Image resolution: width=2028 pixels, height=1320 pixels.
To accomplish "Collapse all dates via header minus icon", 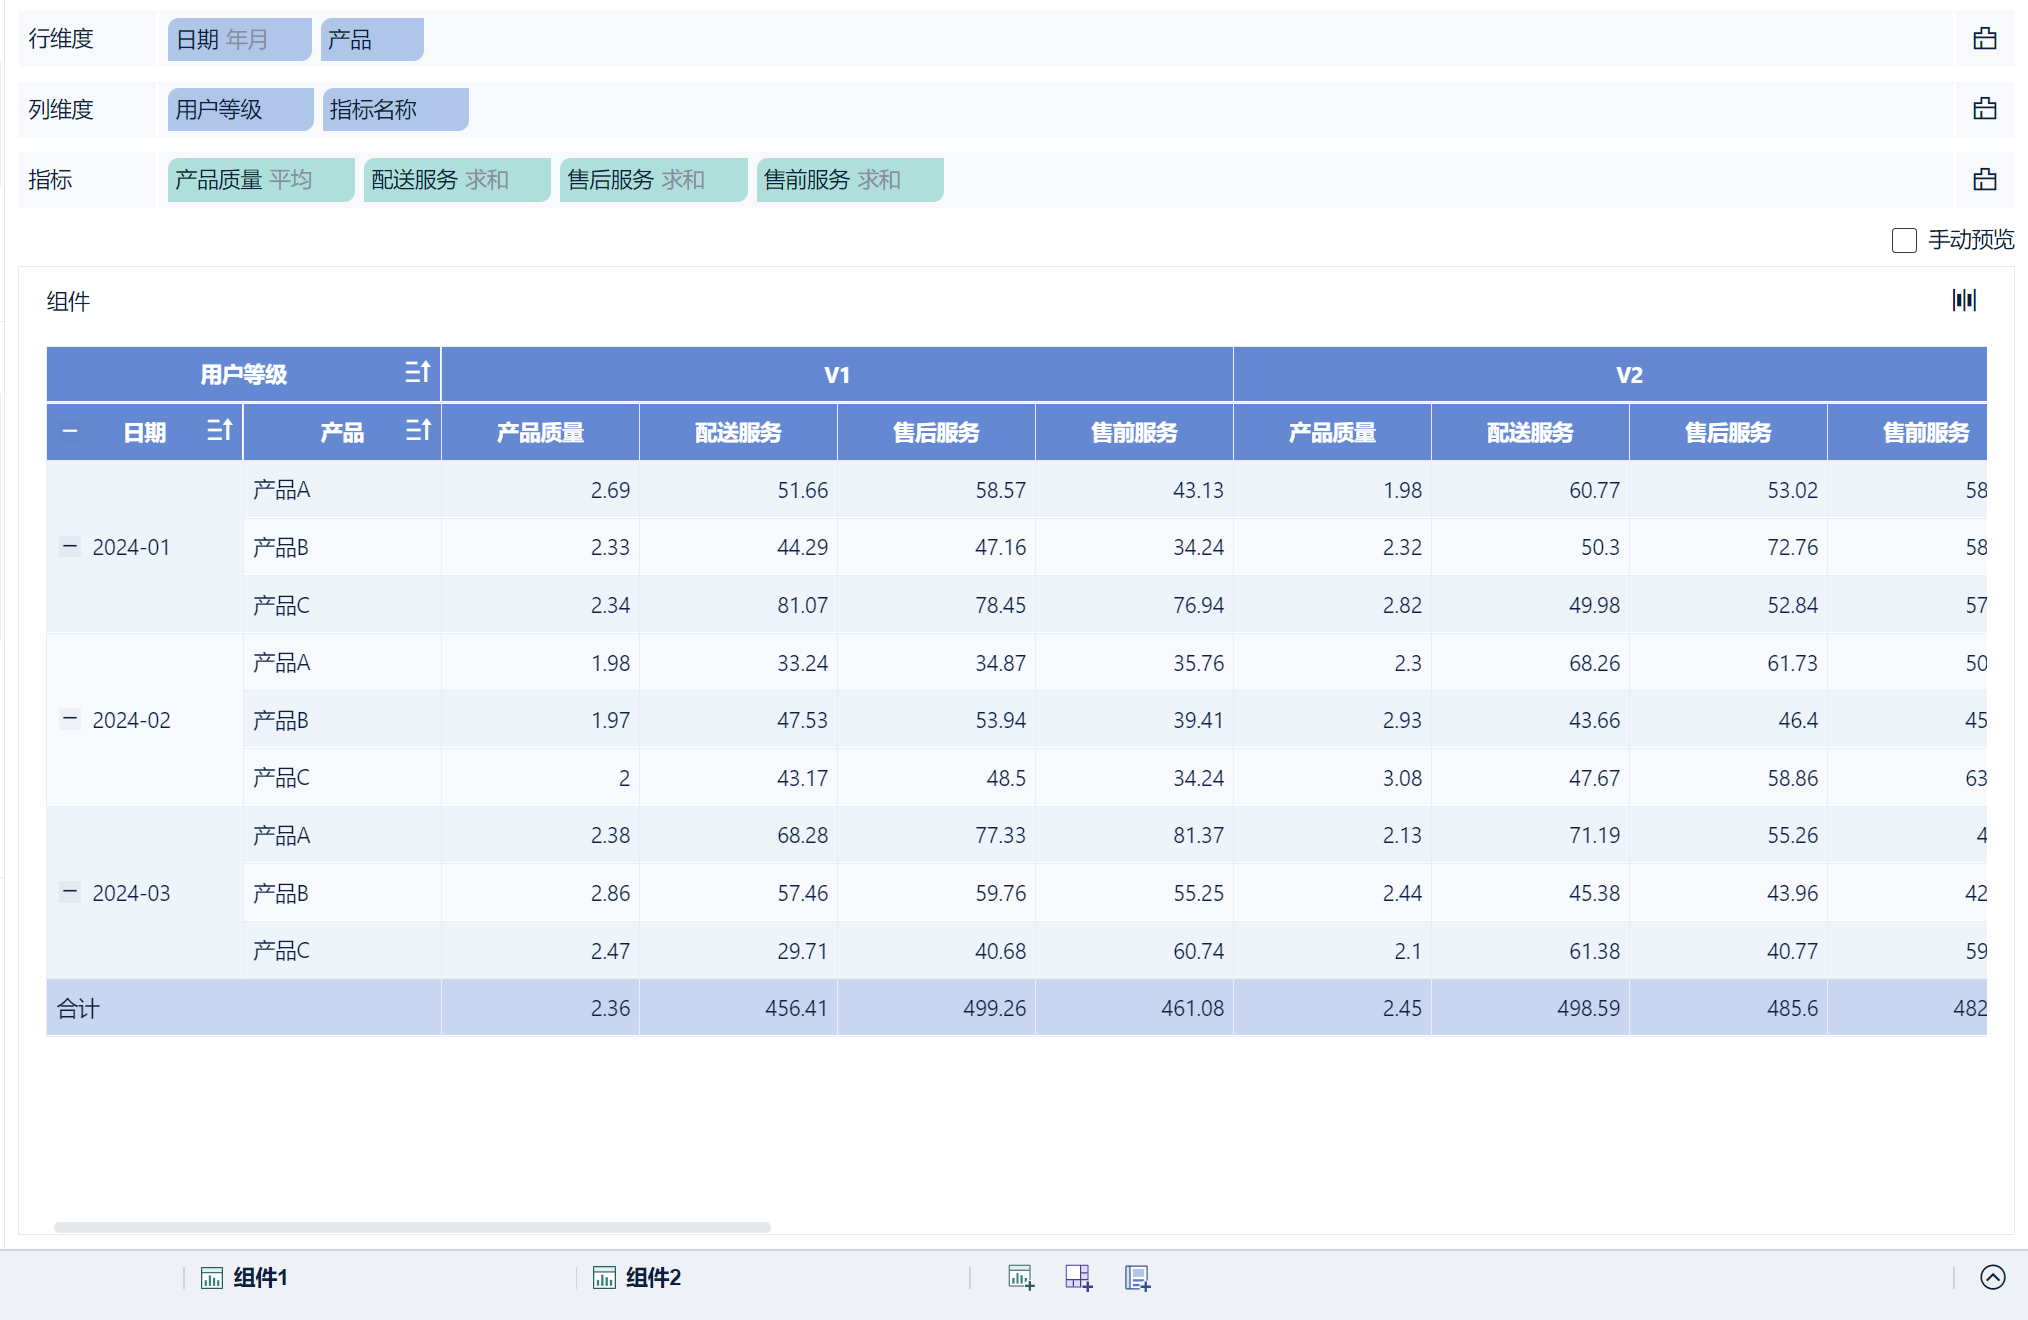I will tap(70, 432).
